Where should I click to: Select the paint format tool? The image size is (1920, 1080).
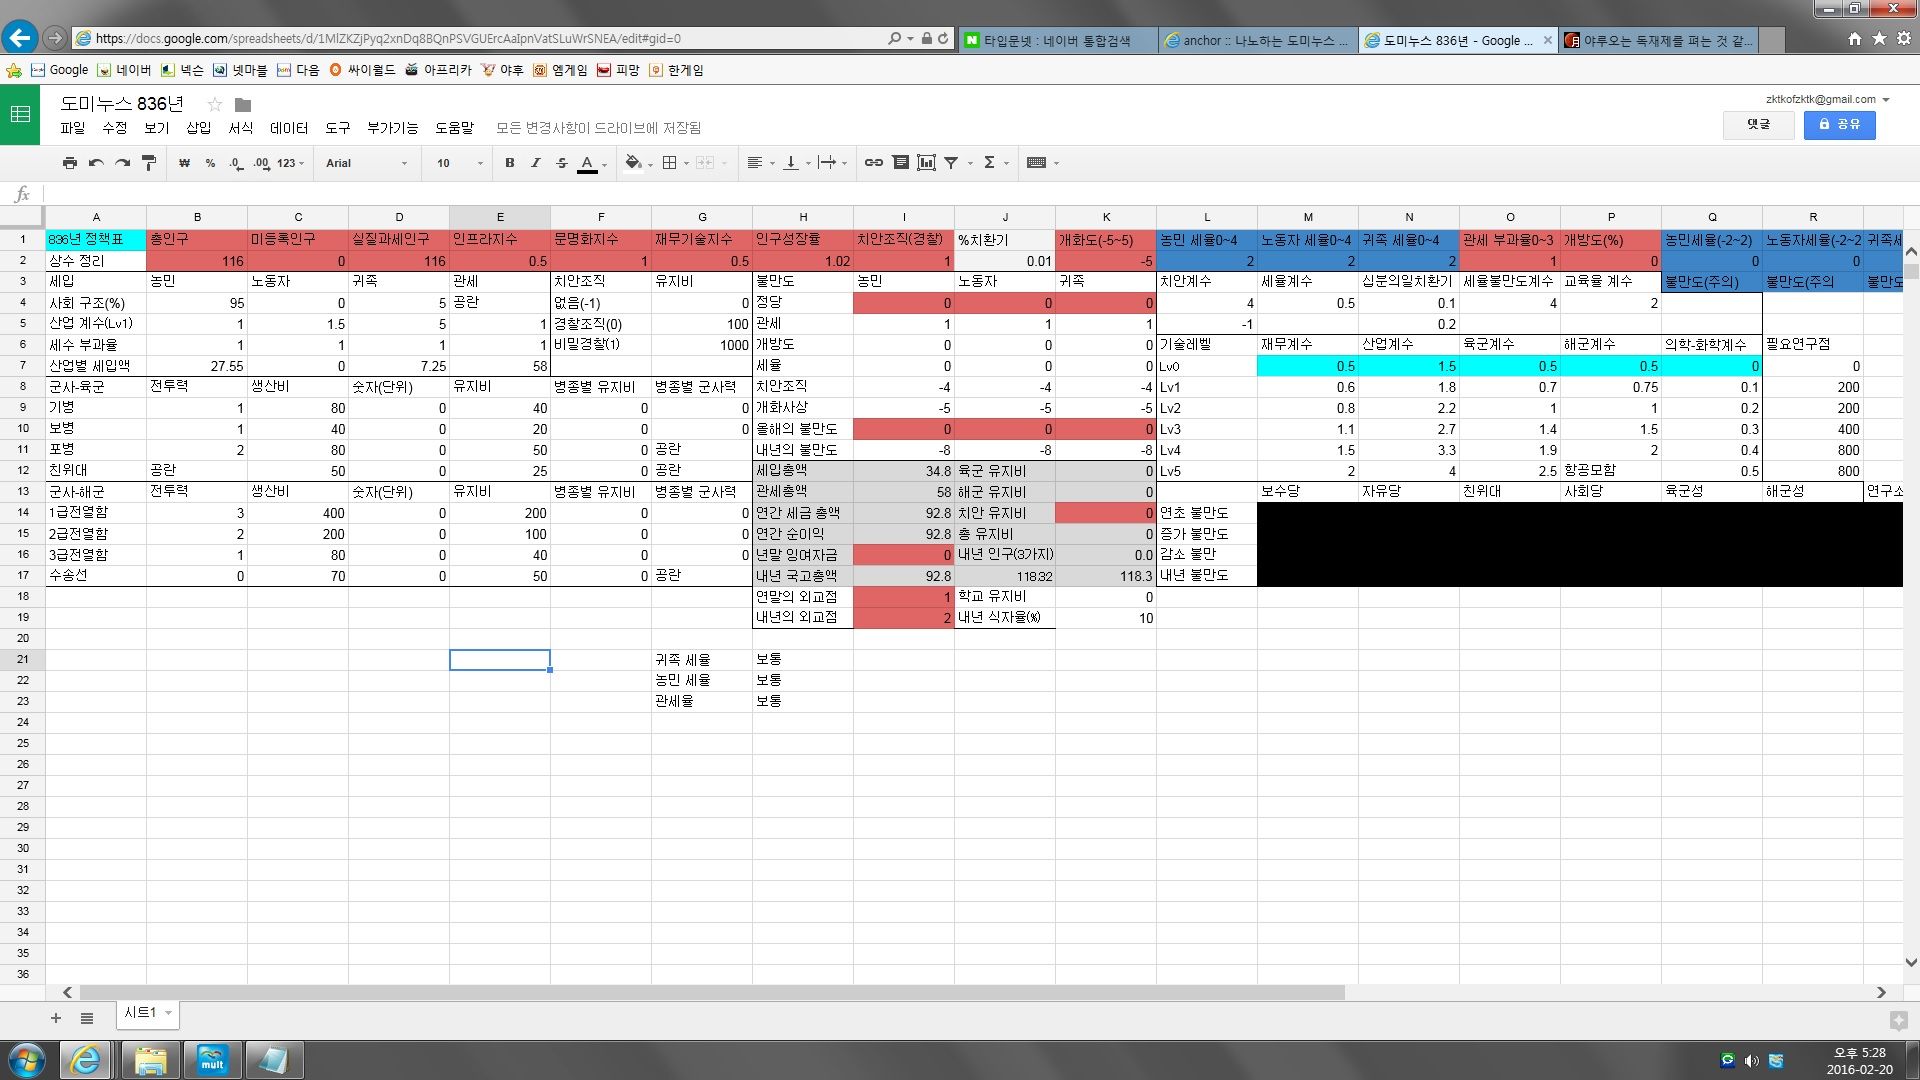click(x=149, y=163)
